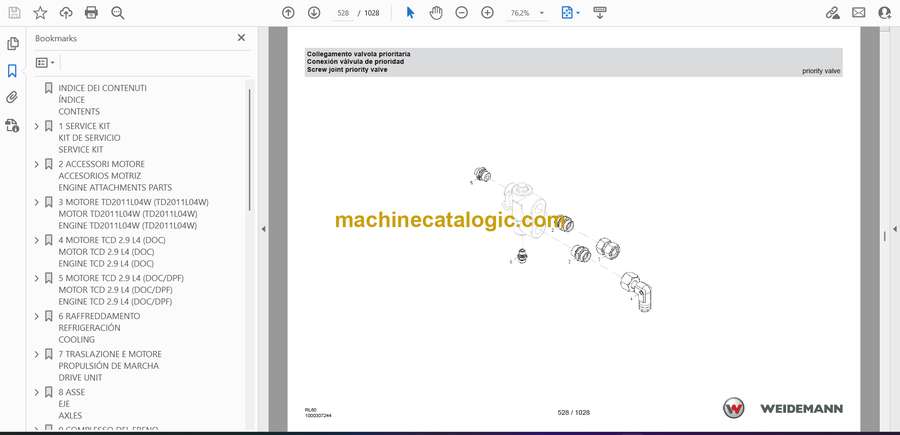Collapse the left navigation pane arrow
Image resolution: width=900 pixels, height=435 pixels.
(263, 229)
